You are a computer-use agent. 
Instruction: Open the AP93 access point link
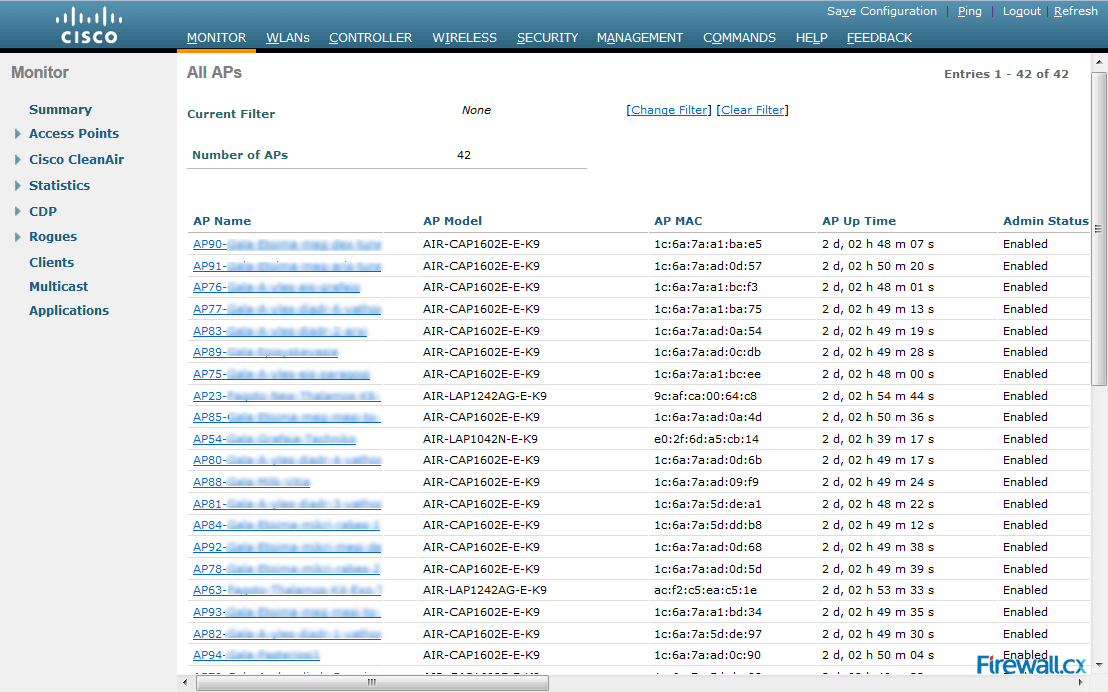[x=287, y=613]
